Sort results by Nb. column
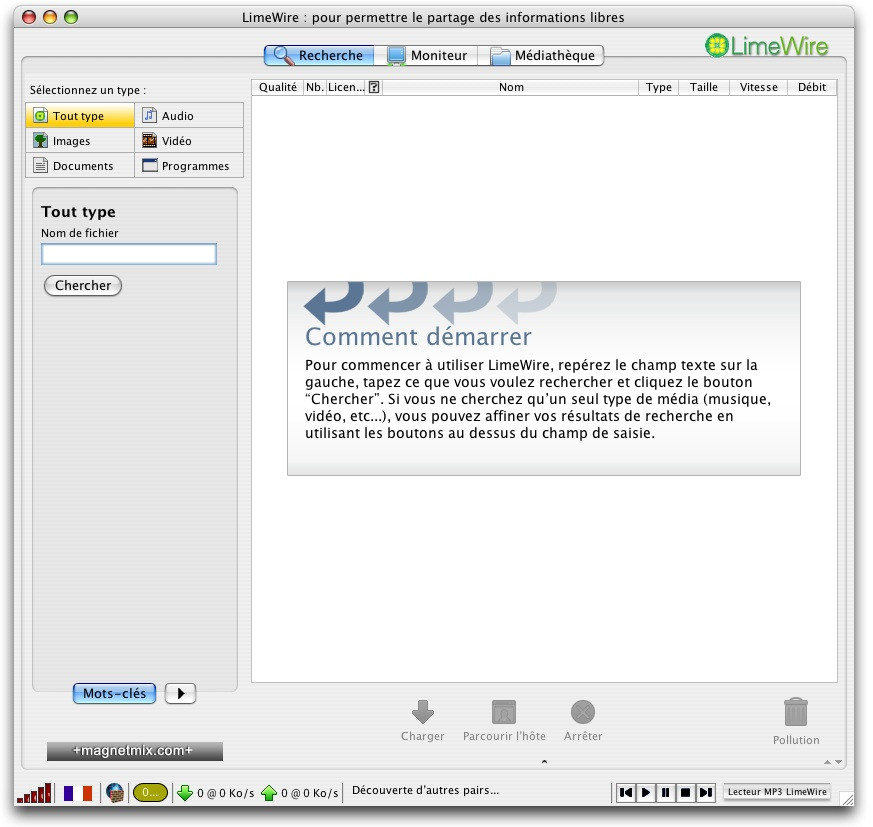This screenshot has height=827, width=873. point(315,87)
